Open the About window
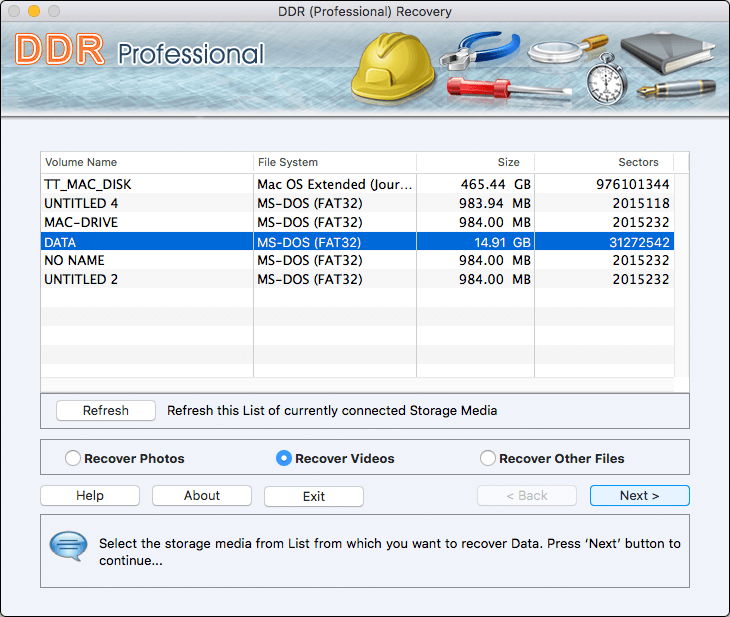This screenshot has width=730, height=617. tap(202, 495)
